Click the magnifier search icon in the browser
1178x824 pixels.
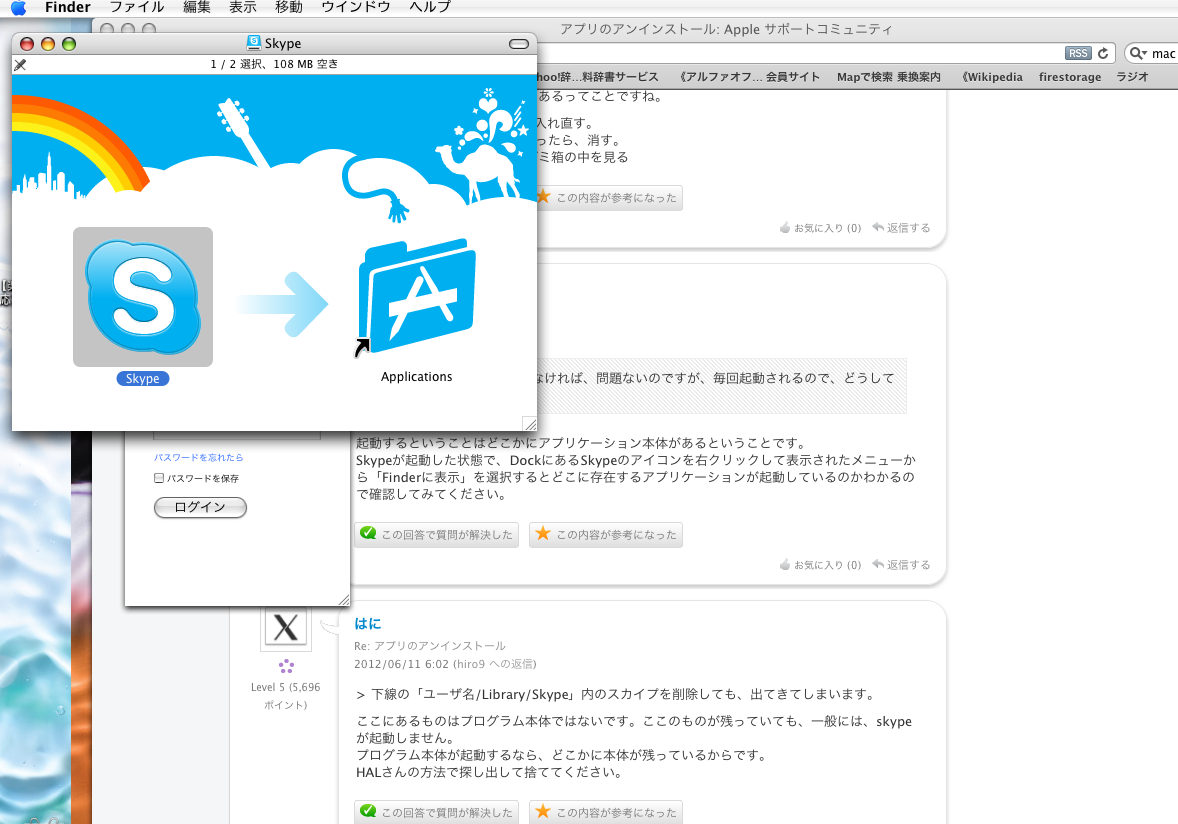click(x=1138, y=53)
